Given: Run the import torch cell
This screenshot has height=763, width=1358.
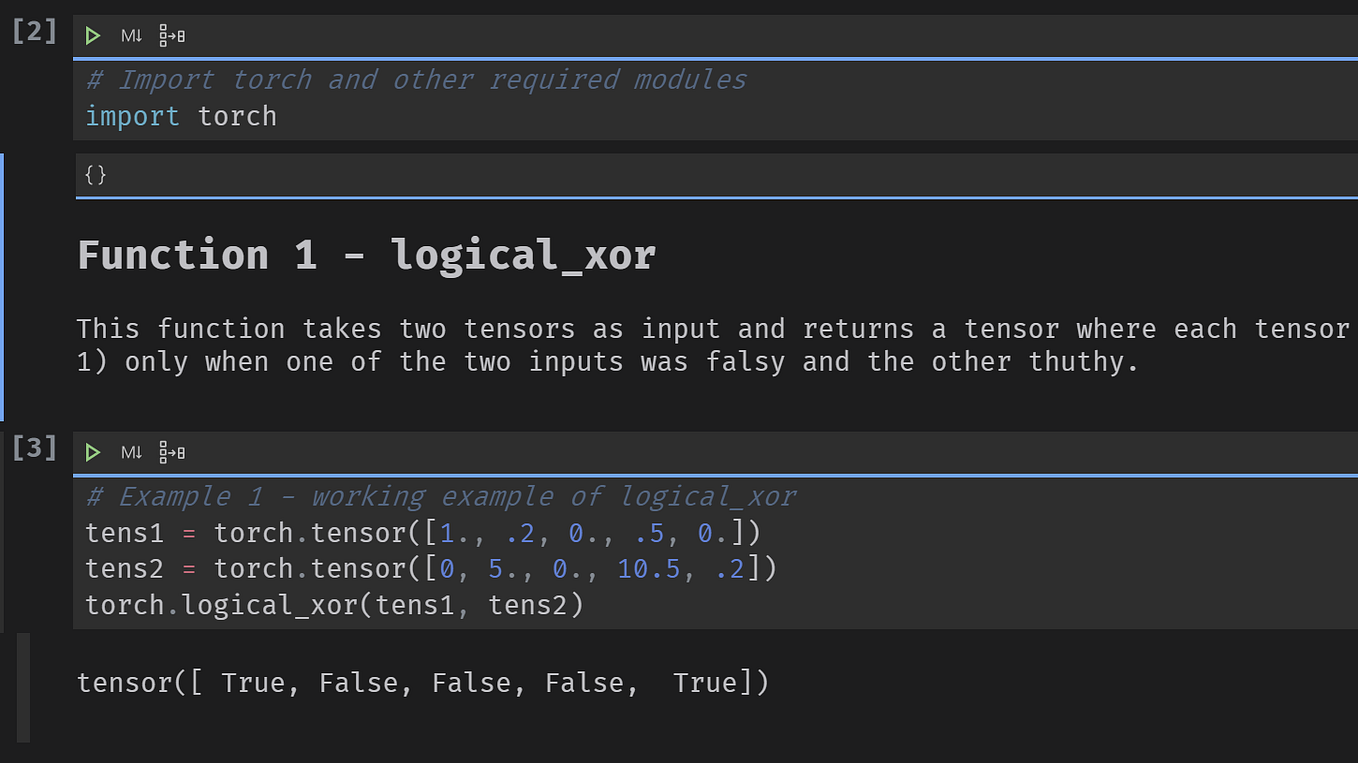Looking at the screenshot, I should (93, 36).
